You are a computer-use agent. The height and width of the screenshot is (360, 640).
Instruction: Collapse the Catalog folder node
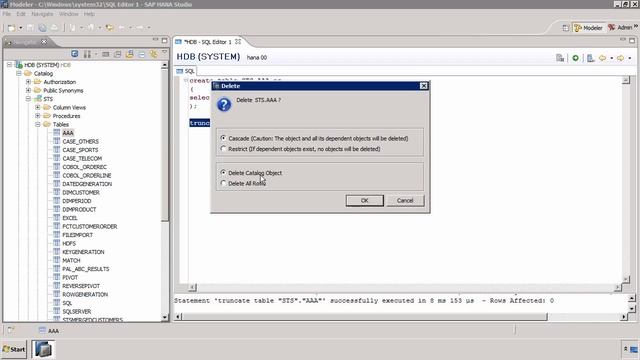(x=19, y=73)
